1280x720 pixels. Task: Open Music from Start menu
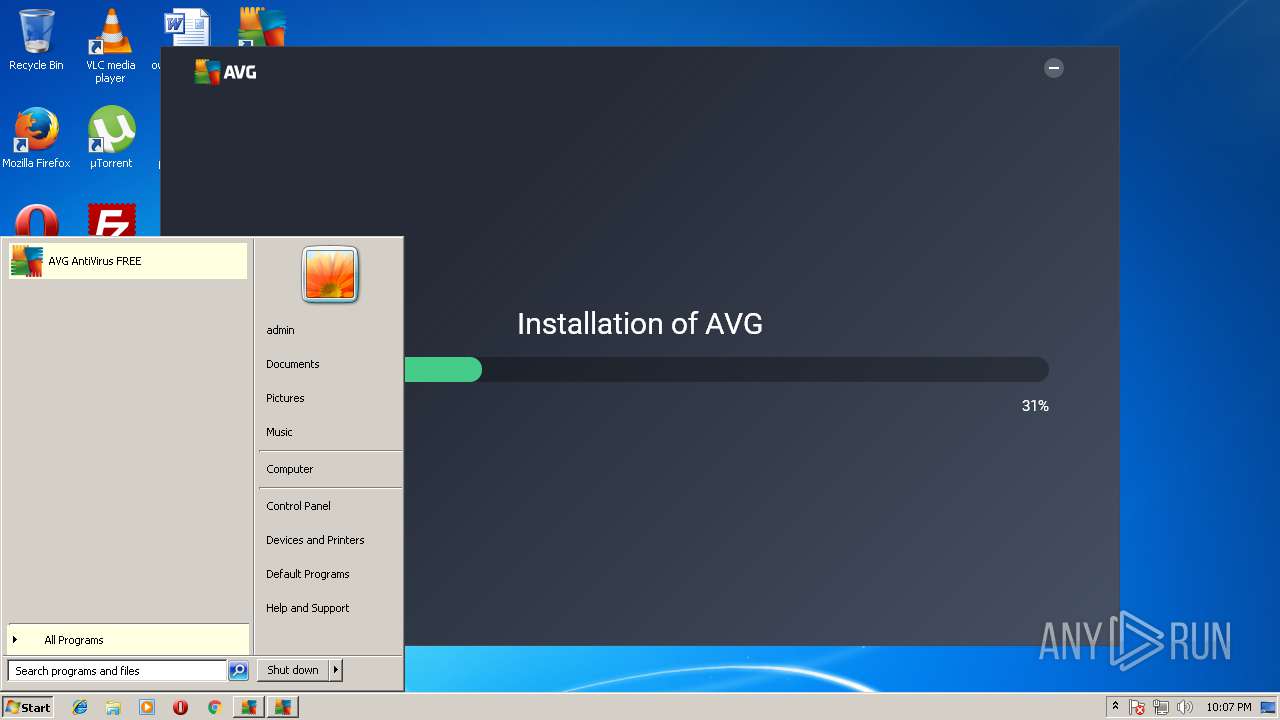click(x=279, y=432)
